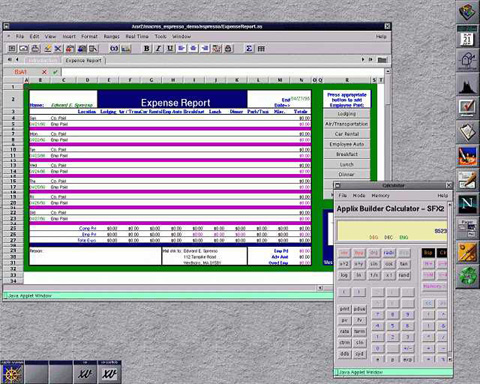The height and width of the screenshot is (384, 480).
Task: Click the Italic toolbar icon
Action: click(x=158, y=49)
